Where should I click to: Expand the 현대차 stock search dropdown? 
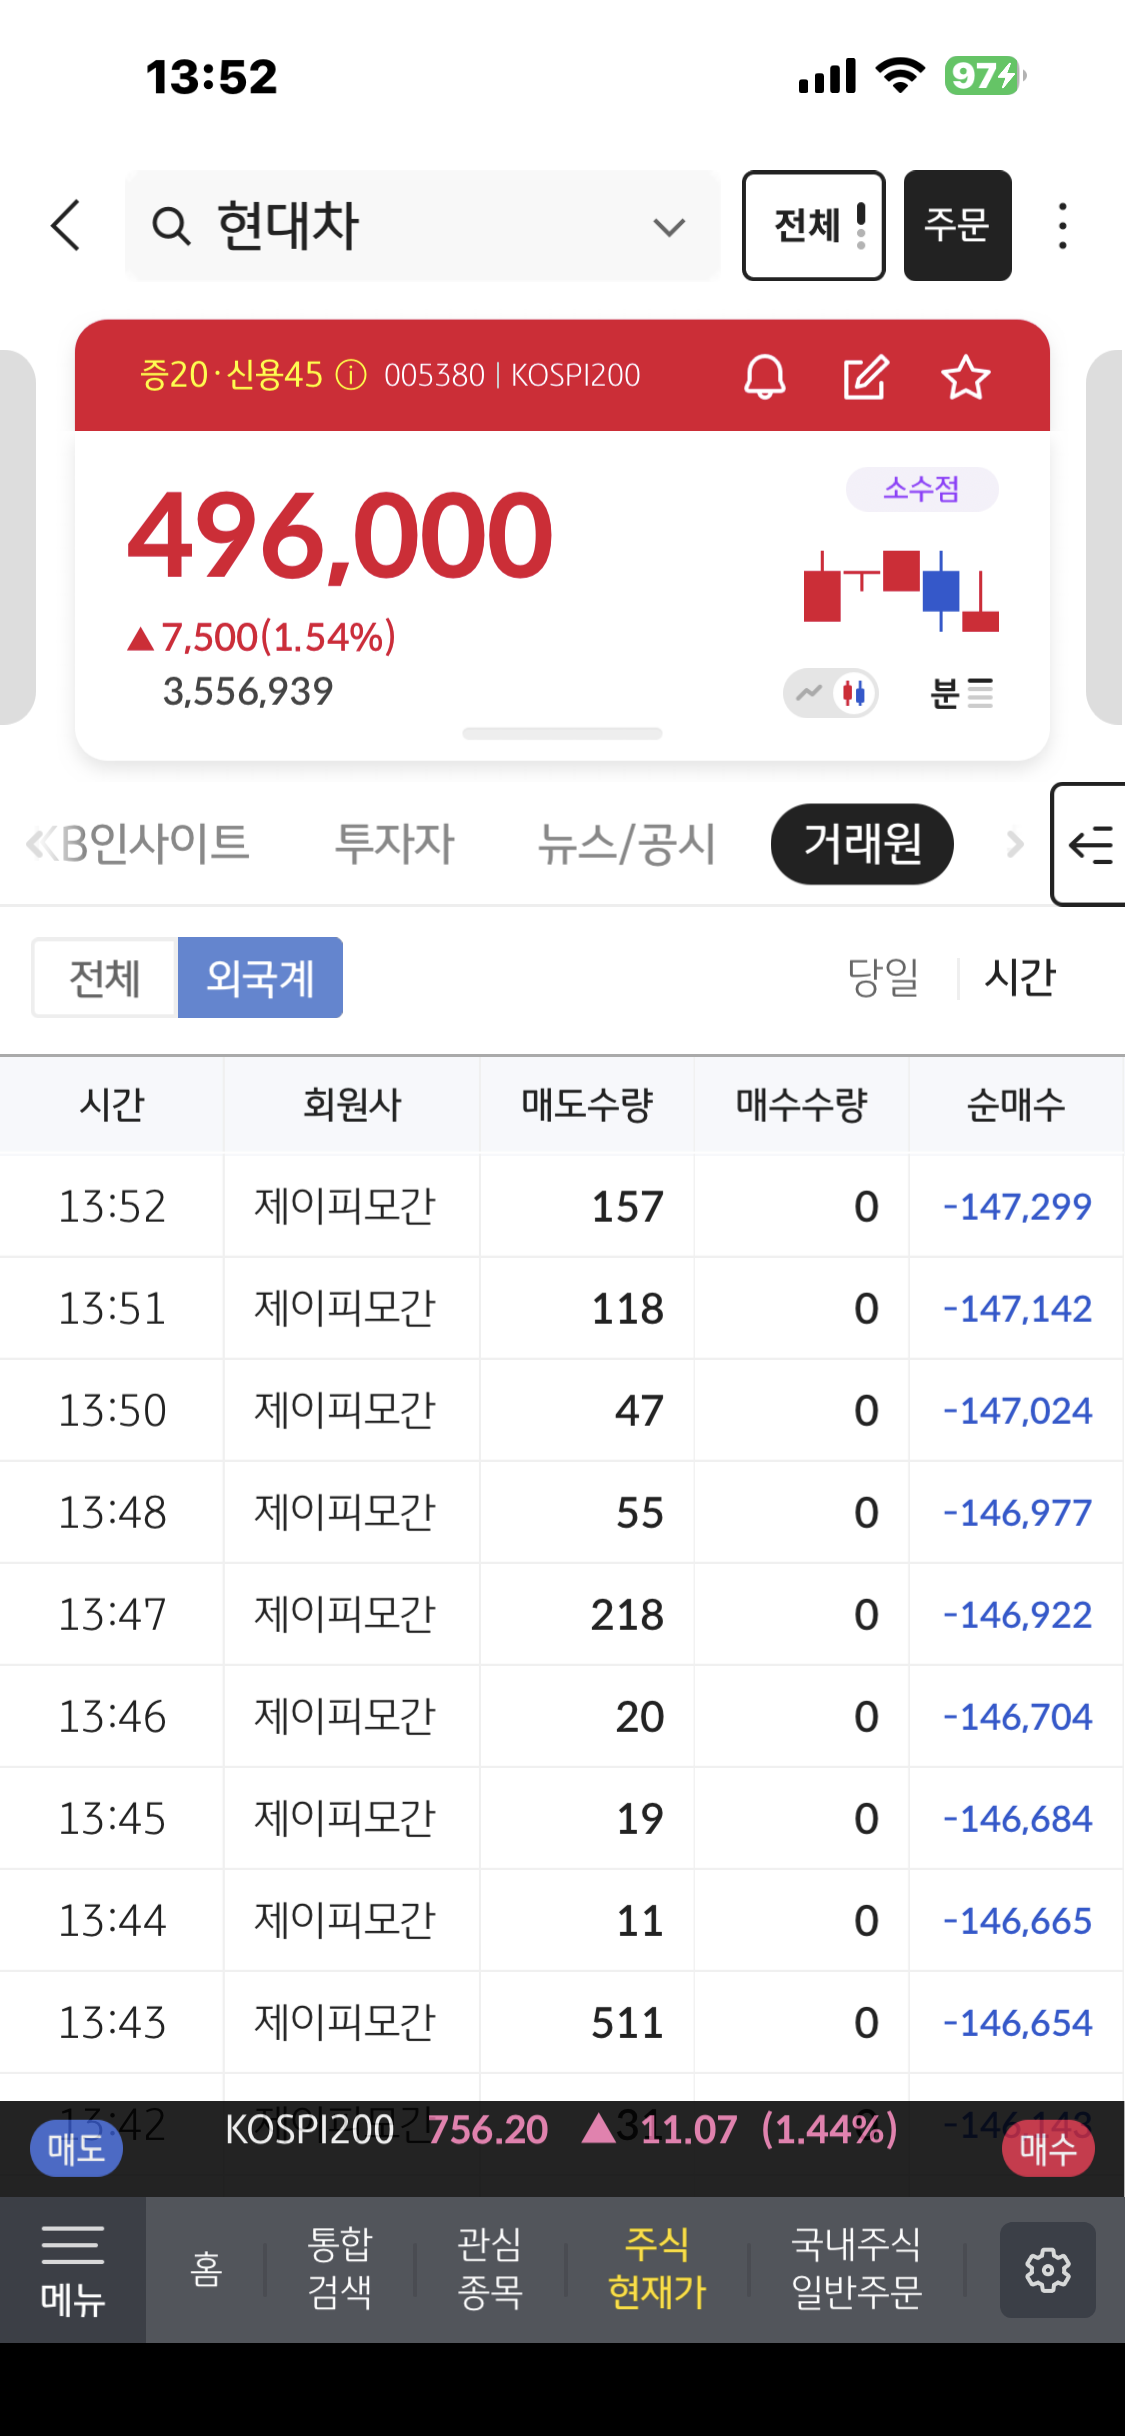click(669, 227)
